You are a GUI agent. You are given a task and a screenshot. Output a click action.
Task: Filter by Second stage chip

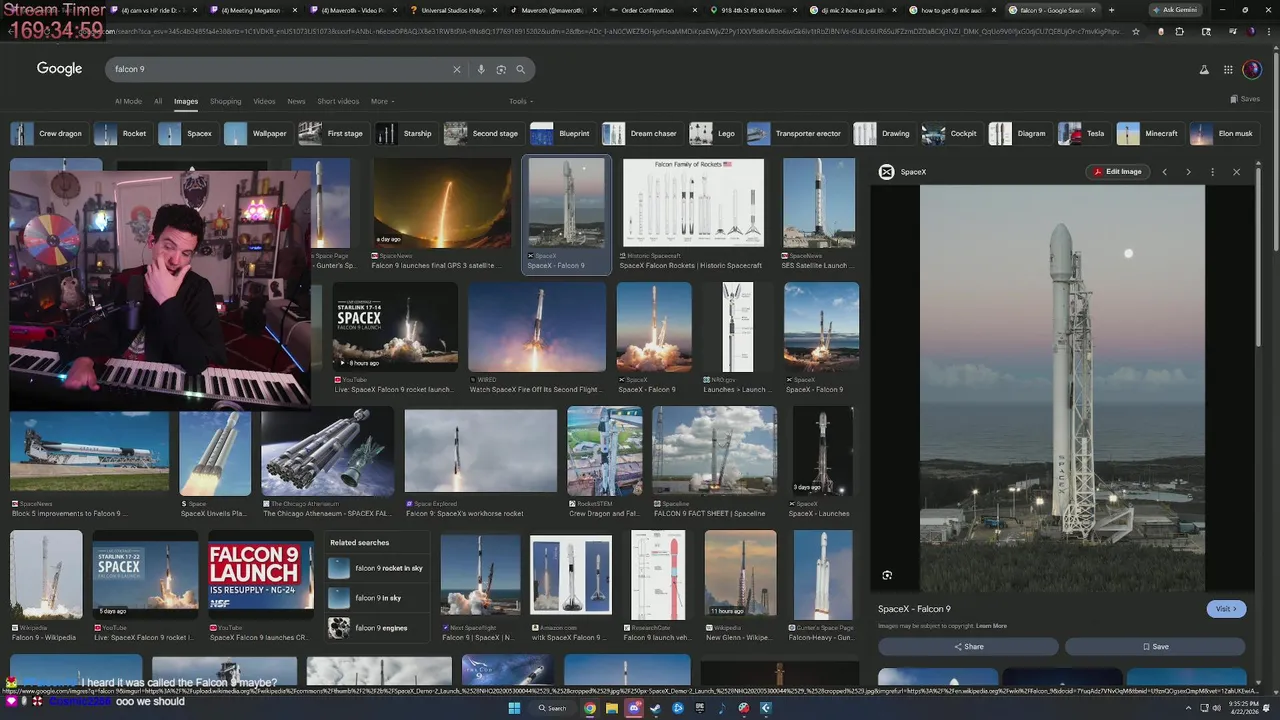coord(483,133)
